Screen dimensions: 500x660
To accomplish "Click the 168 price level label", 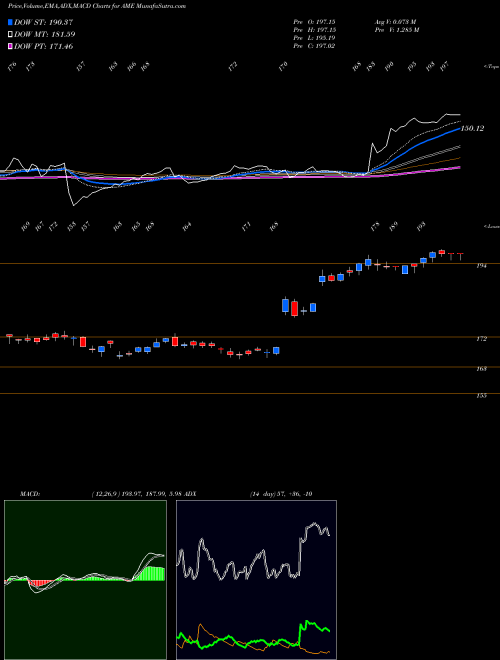I will (482, 369).
